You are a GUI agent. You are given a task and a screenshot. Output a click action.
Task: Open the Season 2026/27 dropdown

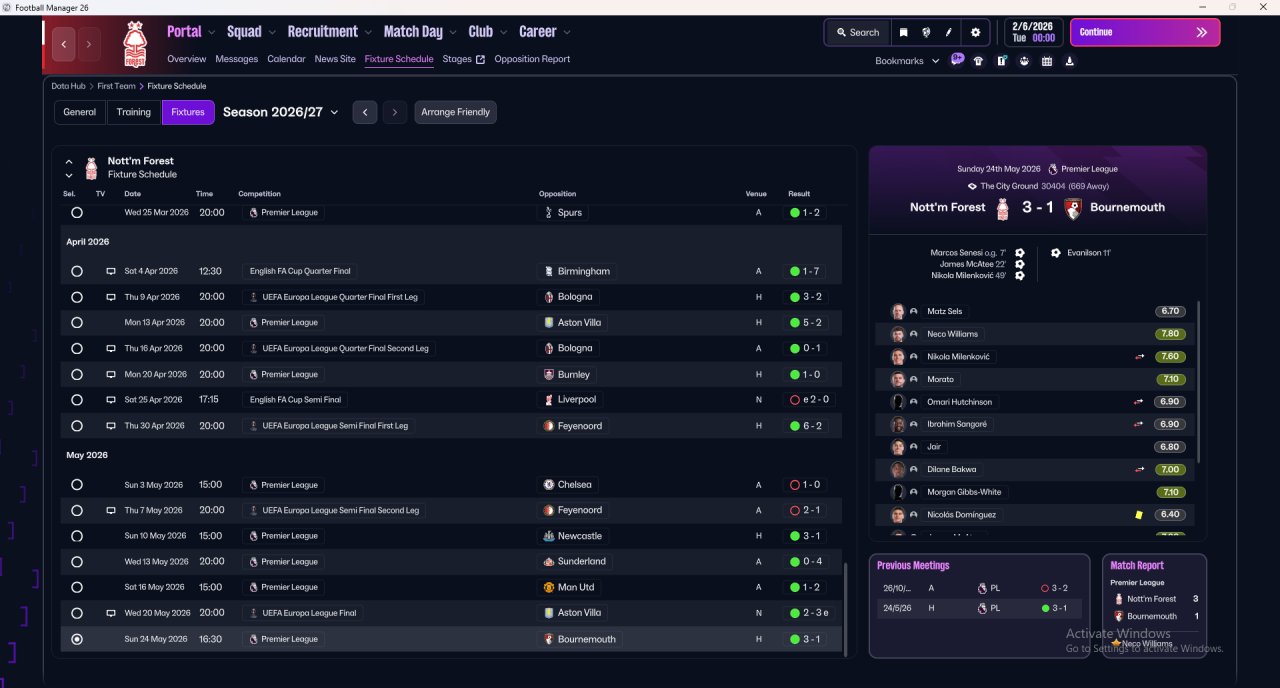(x=281, y=112)
